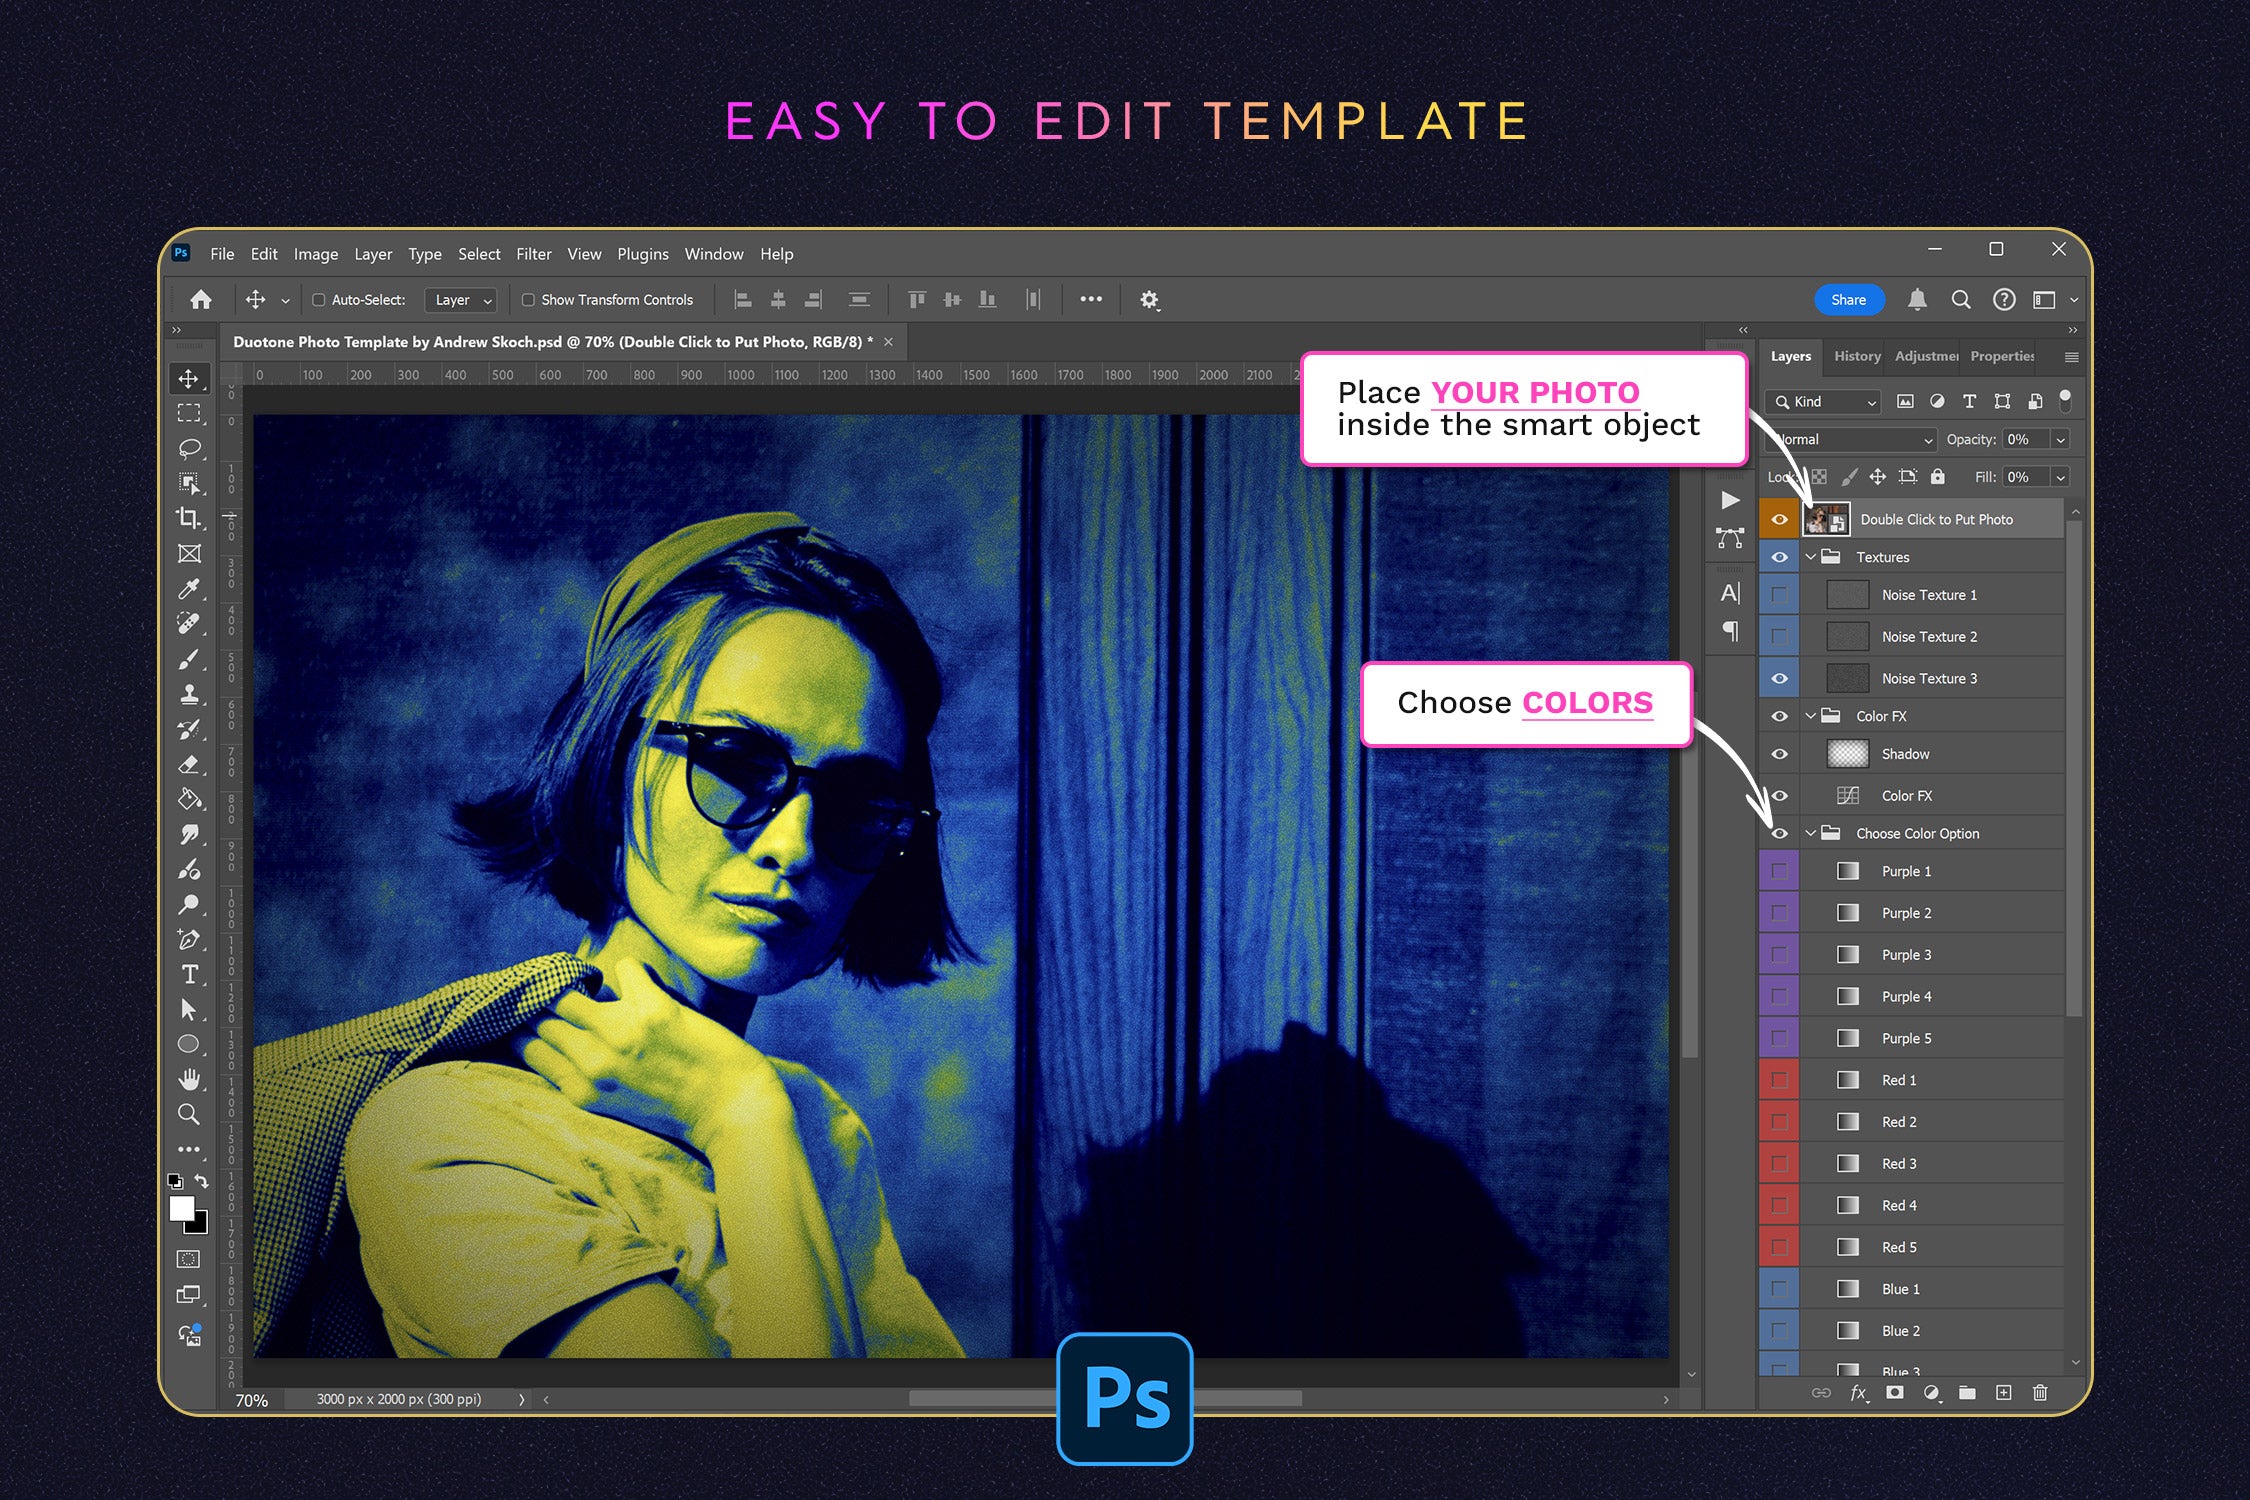Select the Lasso tool

[x=188, y=448]
